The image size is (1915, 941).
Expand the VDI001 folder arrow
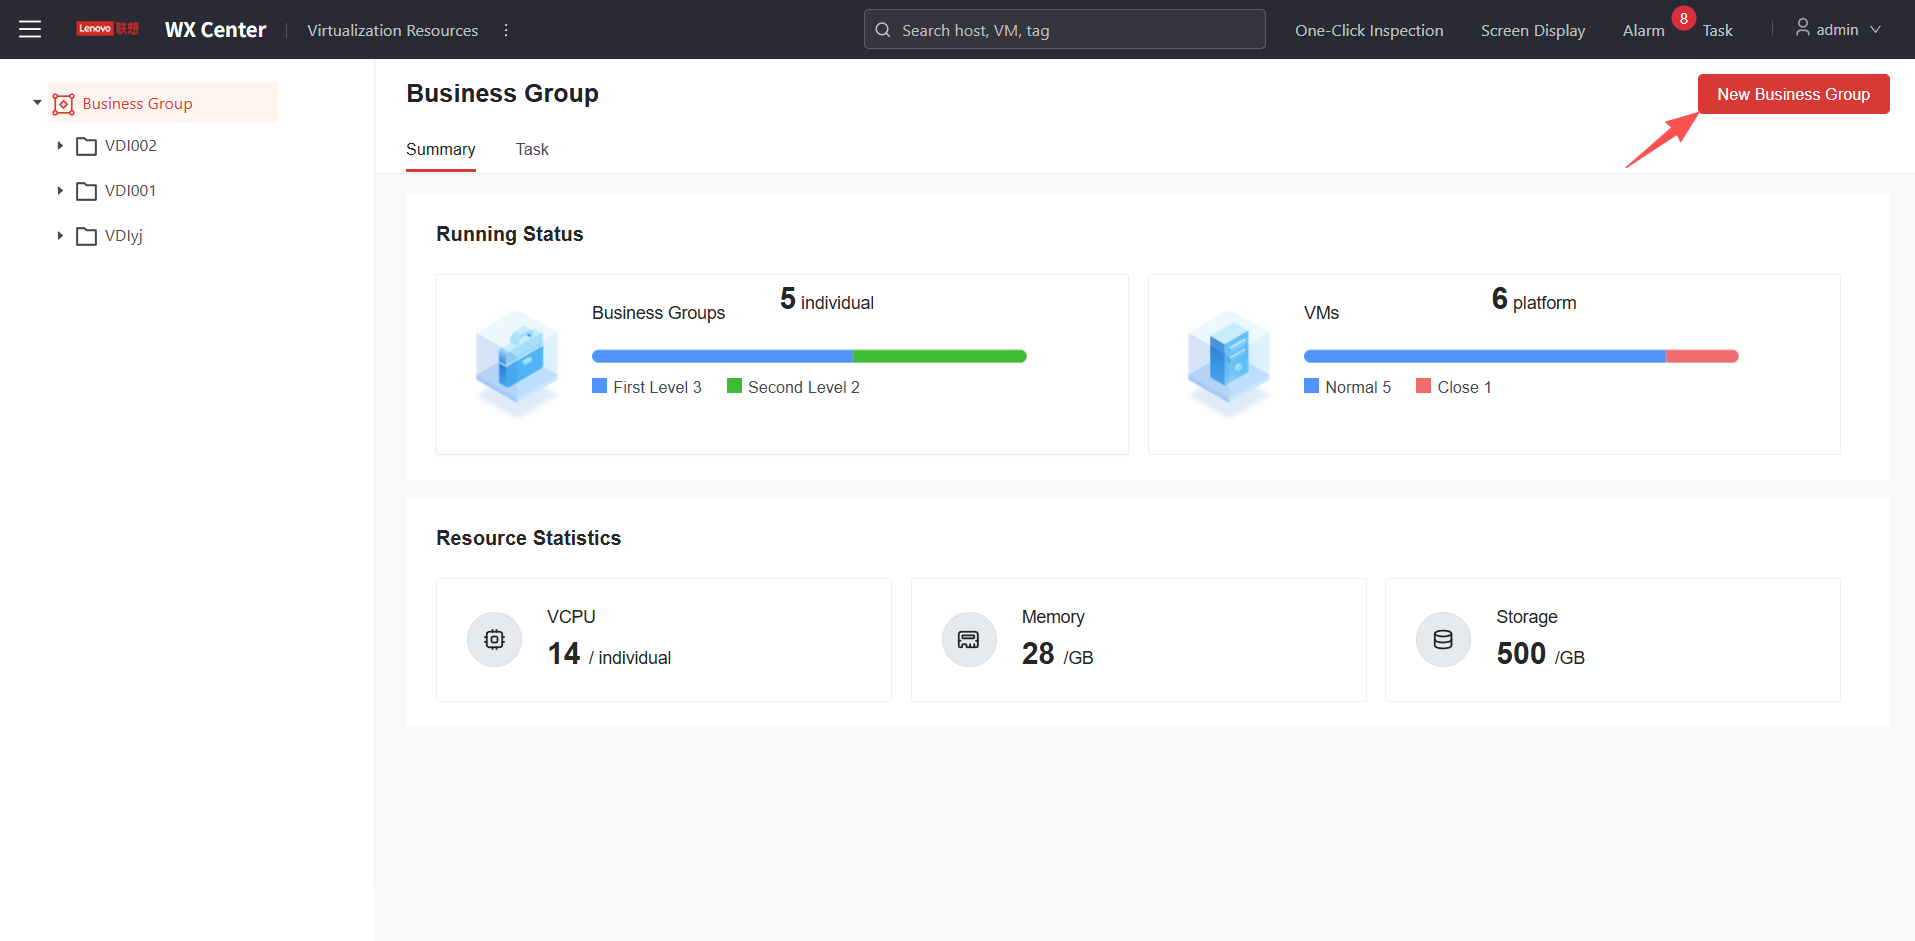(60, 191)
